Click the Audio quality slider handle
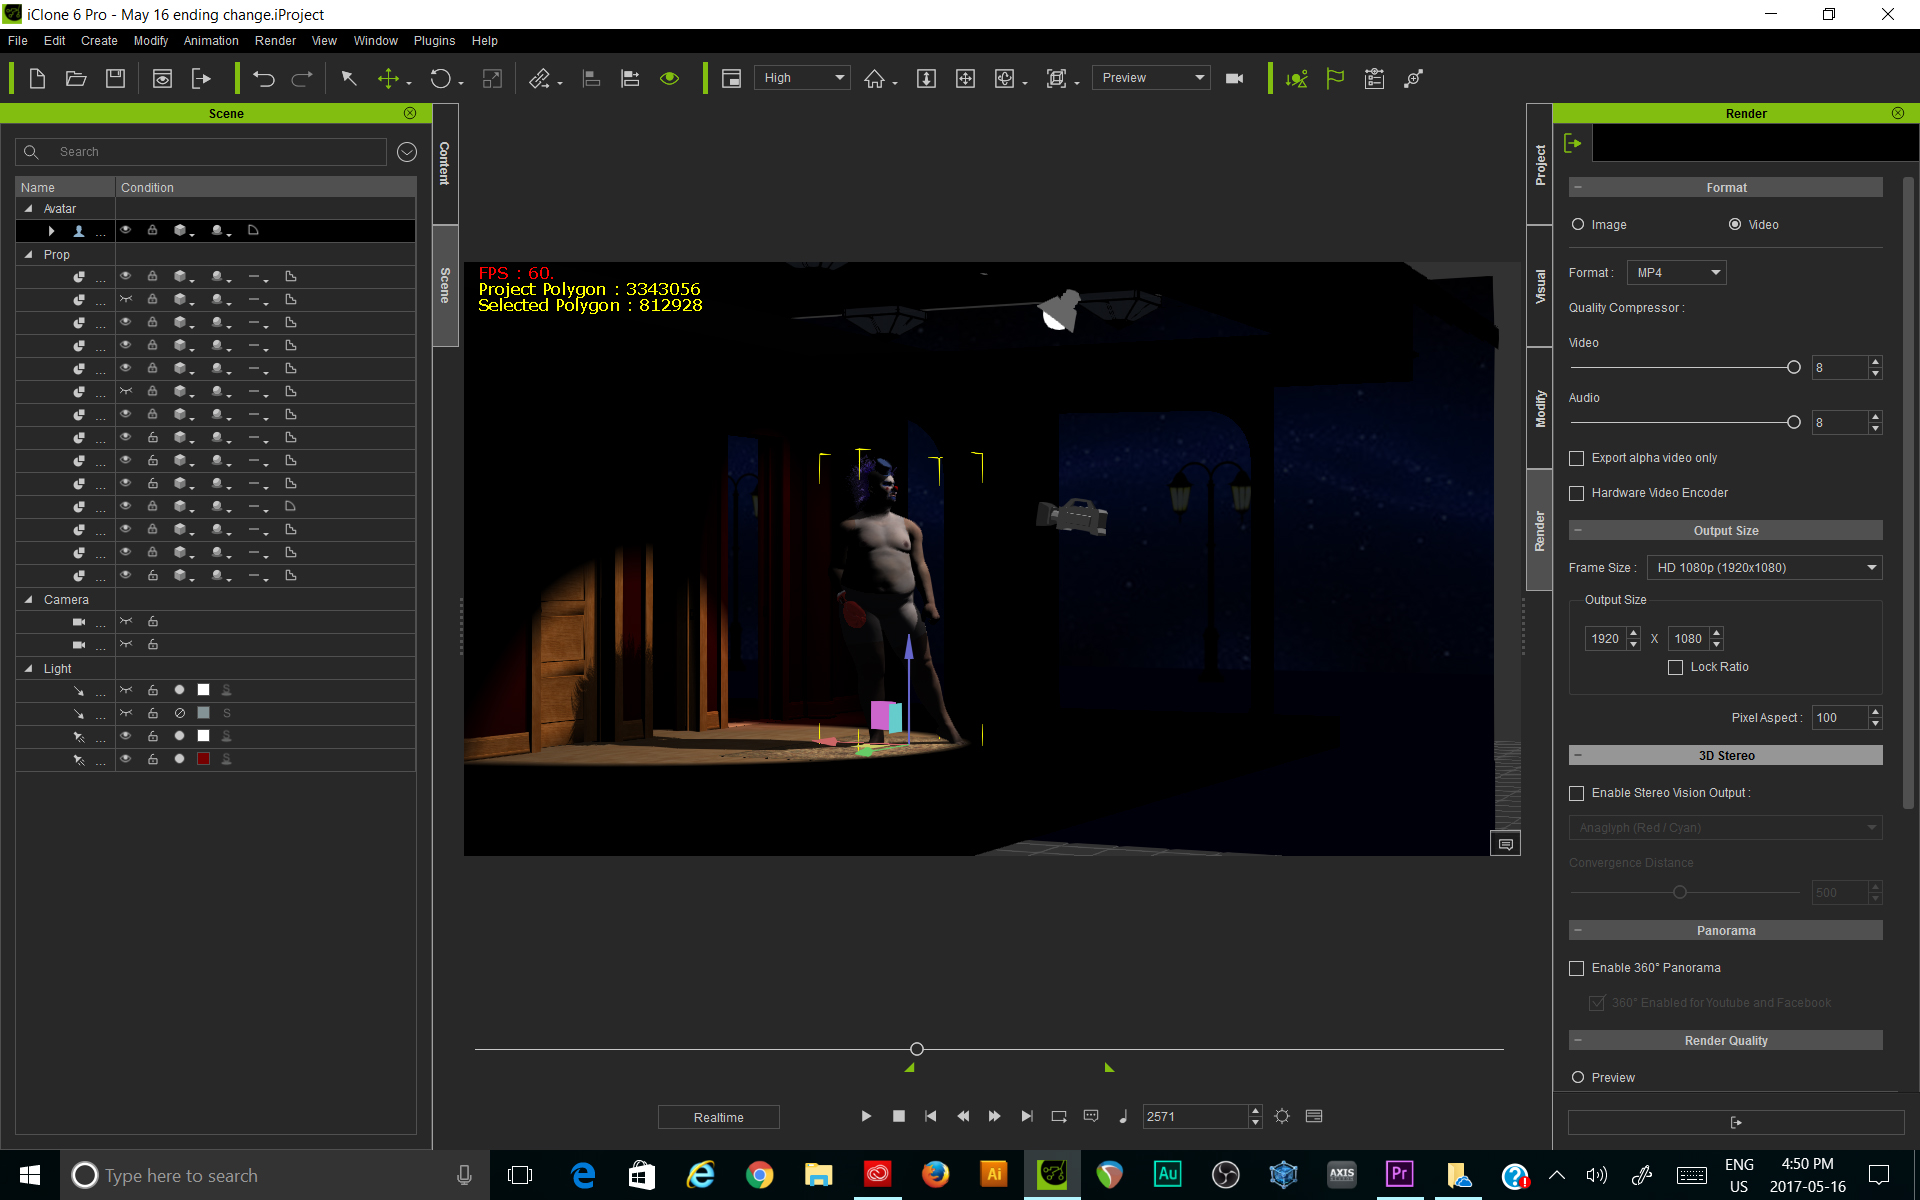This screenshot has width=1920, height=1200. (x=1794, y=422)
